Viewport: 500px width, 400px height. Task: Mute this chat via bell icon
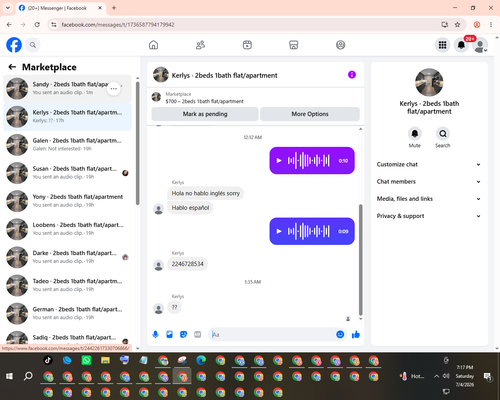(x=415, y=134)
